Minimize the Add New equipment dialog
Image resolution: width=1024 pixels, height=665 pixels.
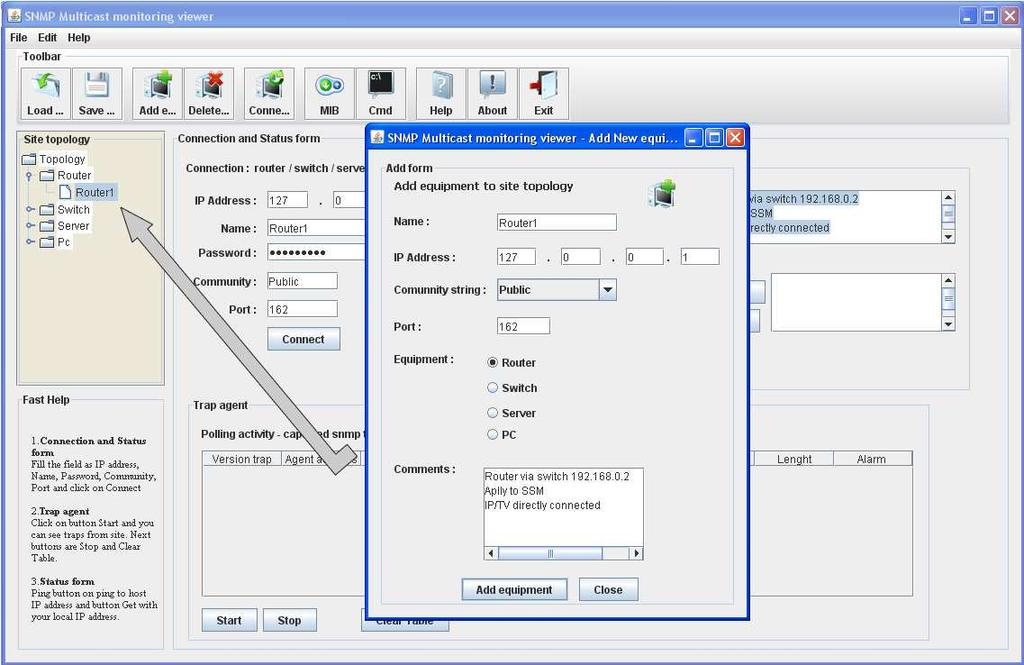(x=694, y=138)
